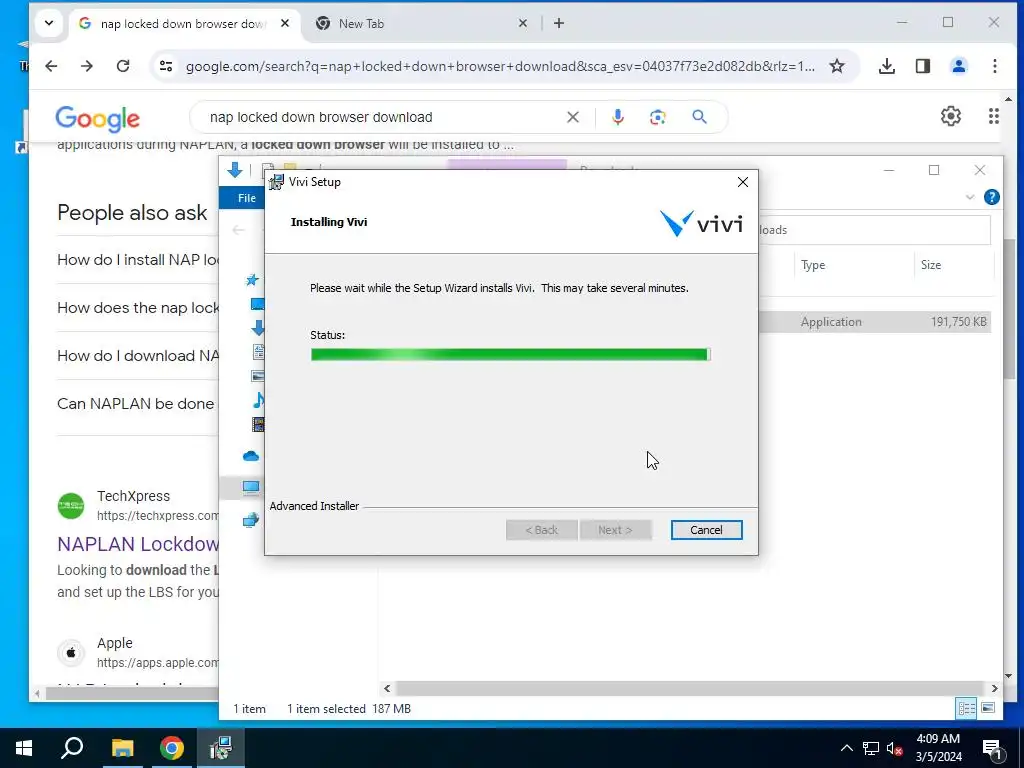
Task: Click the Explorer horizontal scrollbar
Action: (x=690, y=688)
